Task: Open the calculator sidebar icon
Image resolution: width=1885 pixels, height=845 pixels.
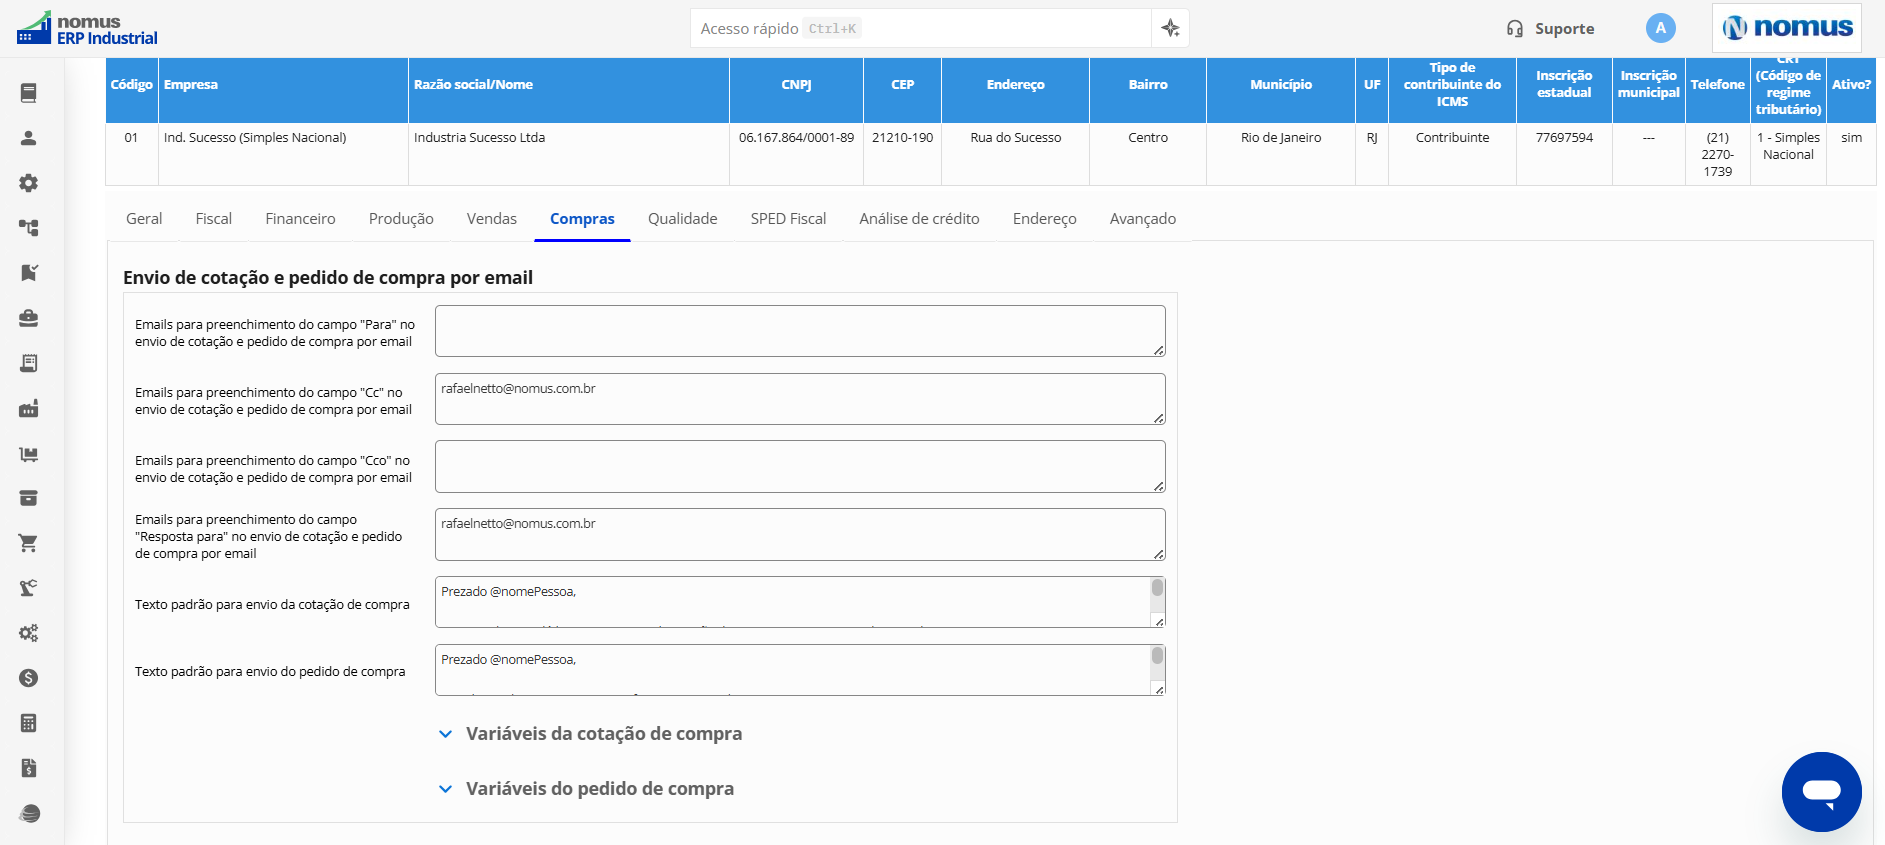Action: click(x=28, y=723)
